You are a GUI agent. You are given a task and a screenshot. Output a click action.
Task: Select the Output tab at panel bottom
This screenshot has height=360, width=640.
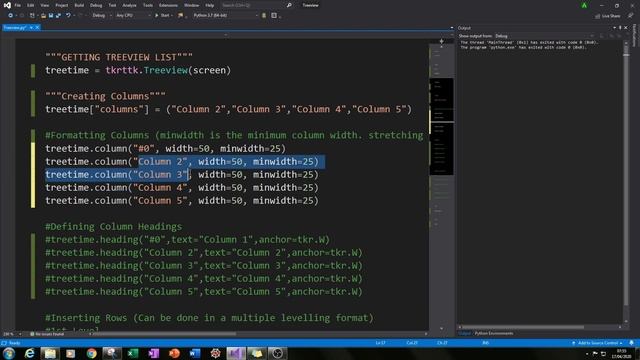(464, 333)
